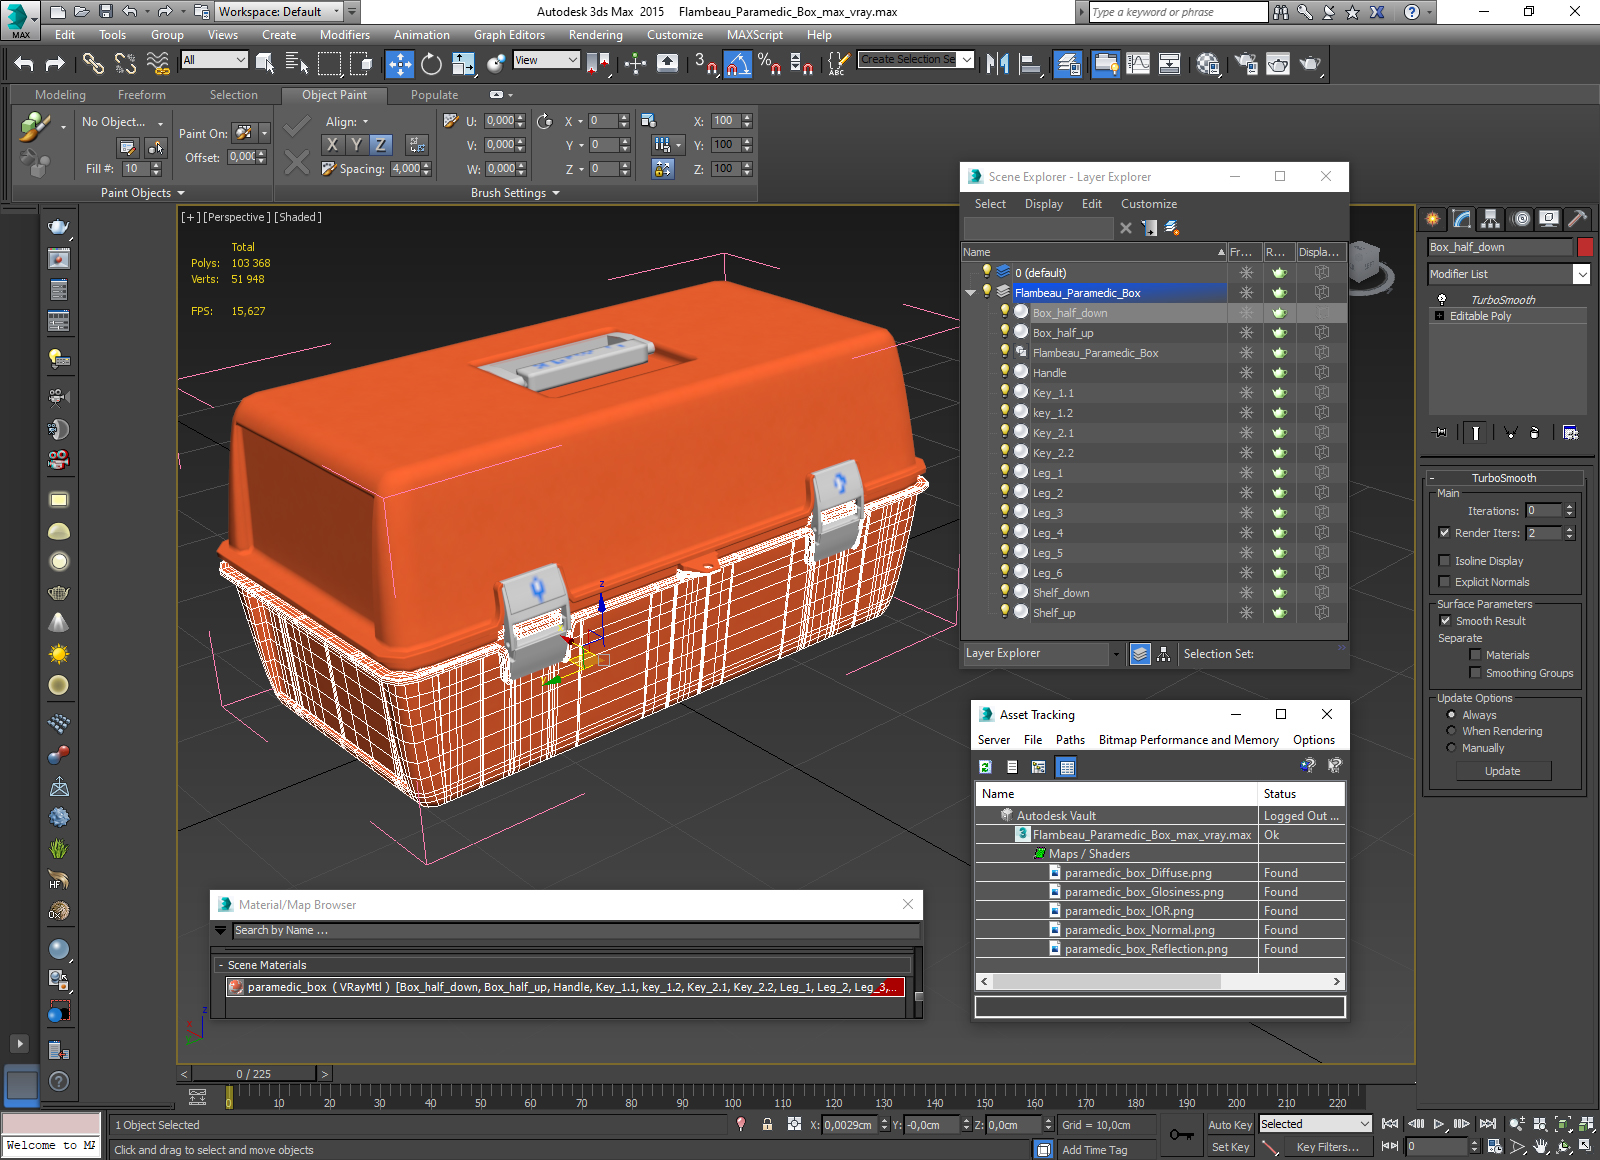
Task: Open Asset Tracking Paths menu
Action: (x=1070, y=740)
